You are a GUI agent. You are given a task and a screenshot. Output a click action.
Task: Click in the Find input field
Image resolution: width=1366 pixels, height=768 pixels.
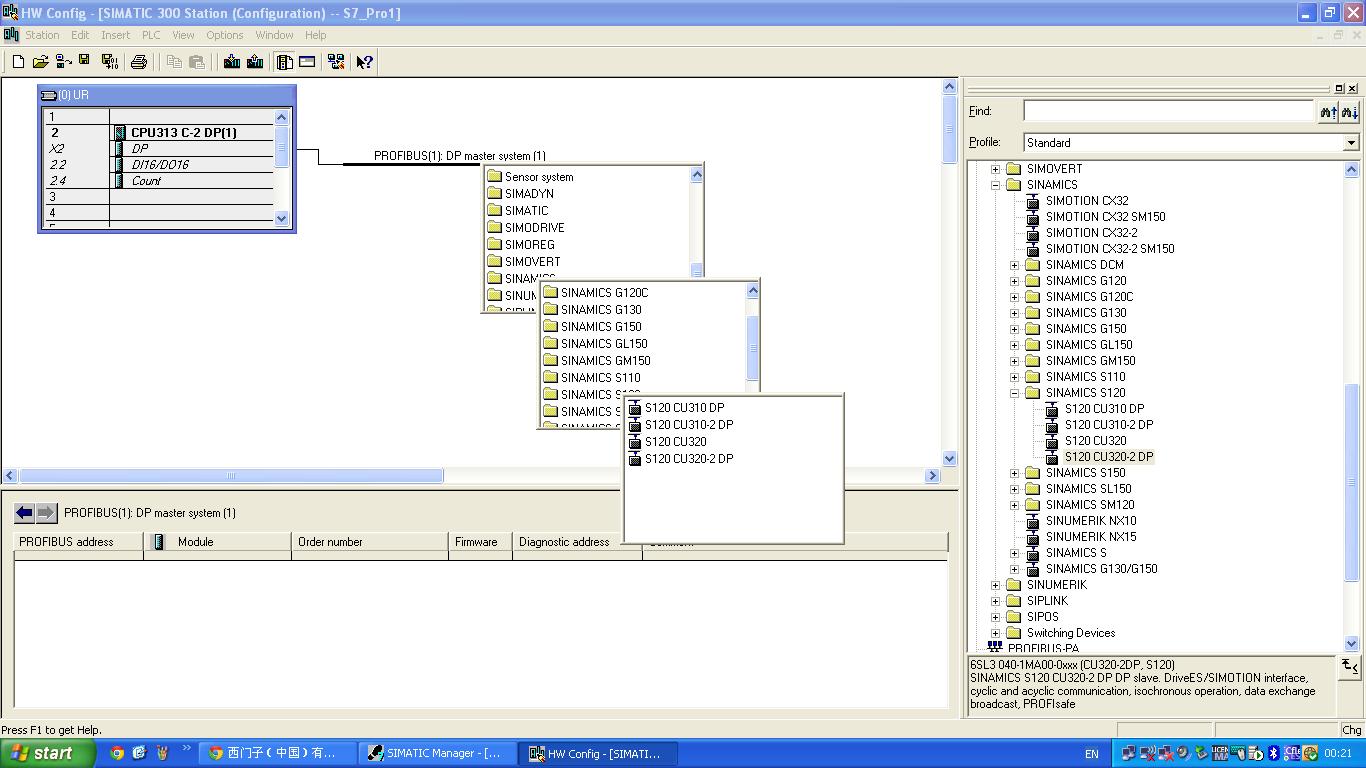(1167, 112)
